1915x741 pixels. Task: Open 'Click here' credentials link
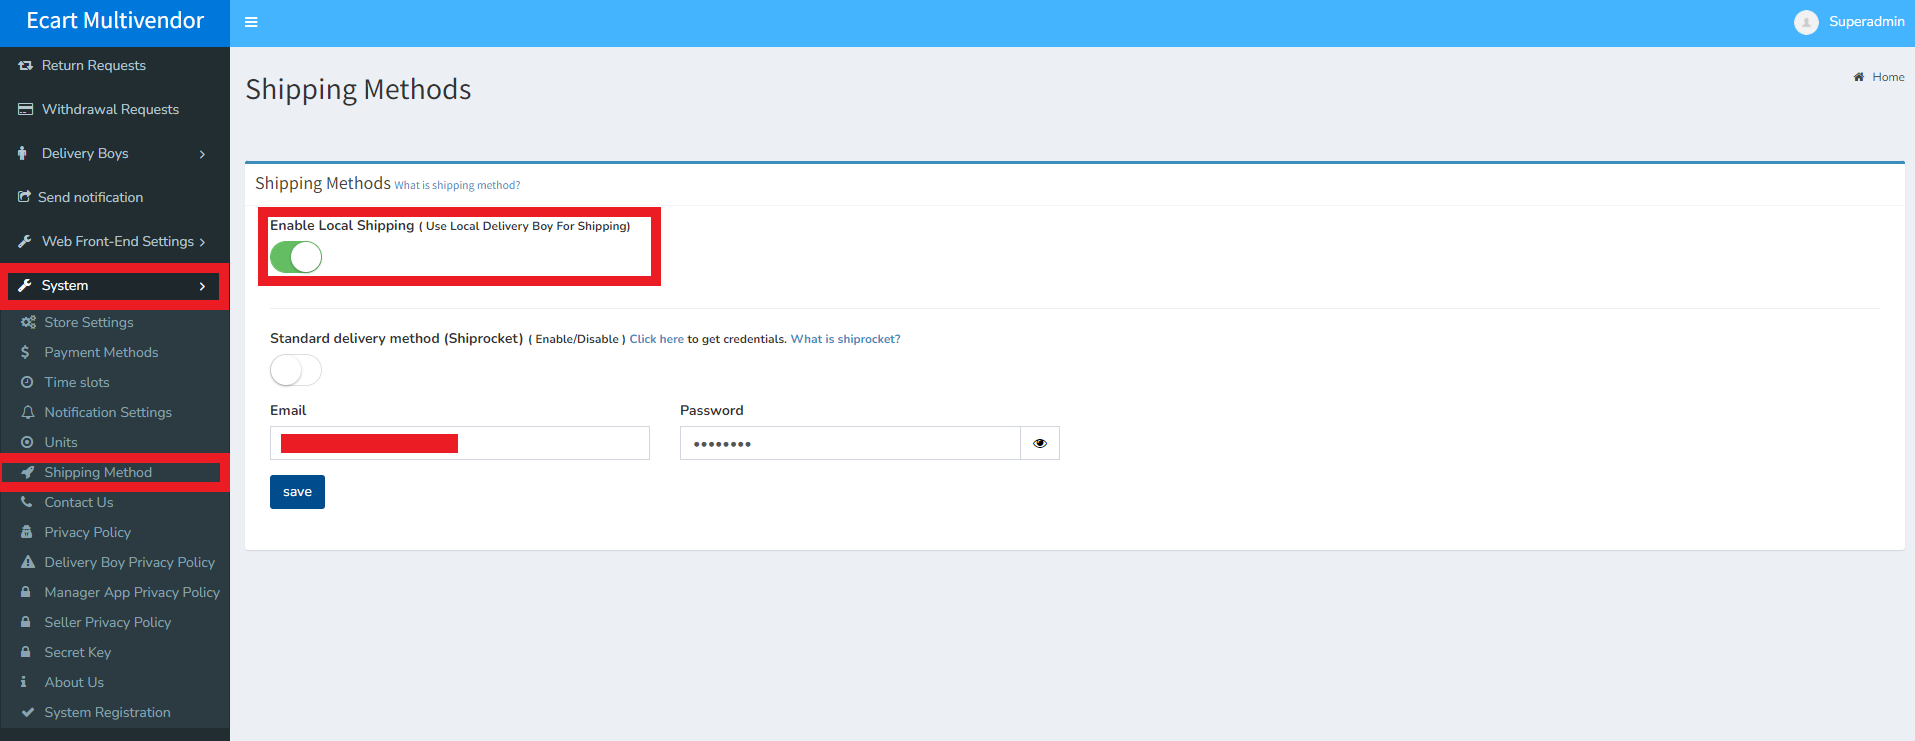(656, 339)
